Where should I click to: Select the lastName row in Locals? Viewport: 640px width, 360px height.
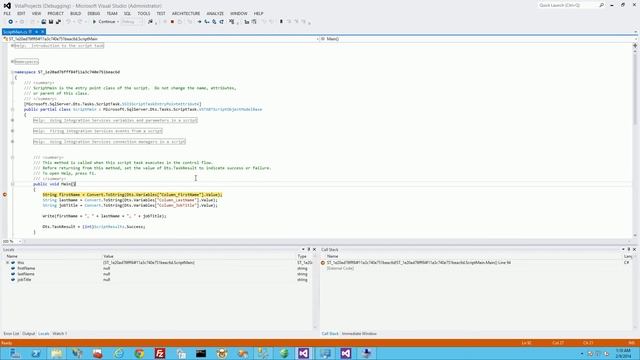coord(158,274)
